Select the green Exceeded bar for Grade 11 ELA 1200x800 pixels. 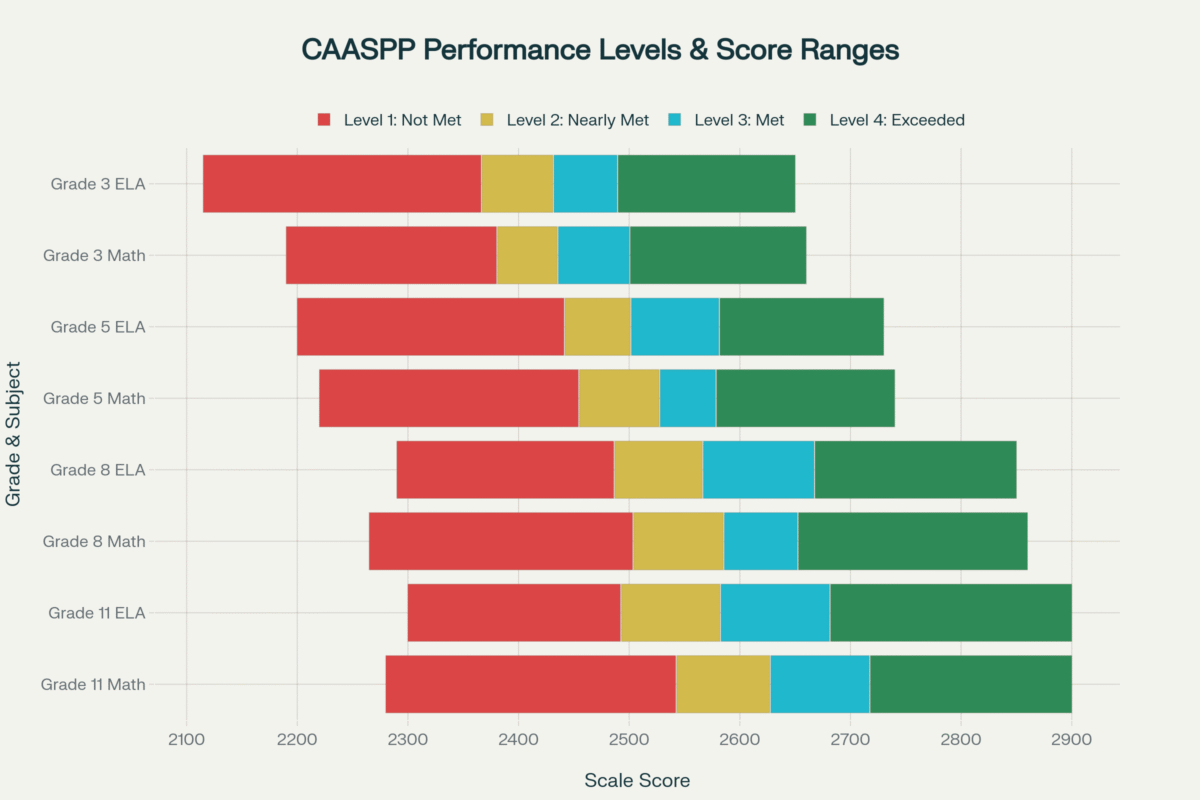coord(951,613)
